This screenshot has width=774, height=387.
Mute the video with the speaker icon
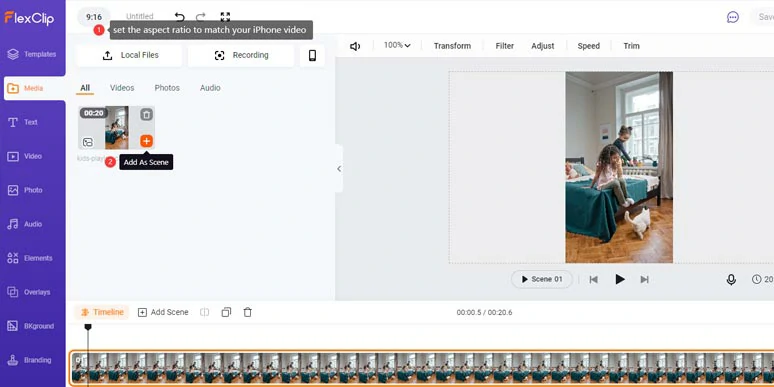[x=354, y=46]
